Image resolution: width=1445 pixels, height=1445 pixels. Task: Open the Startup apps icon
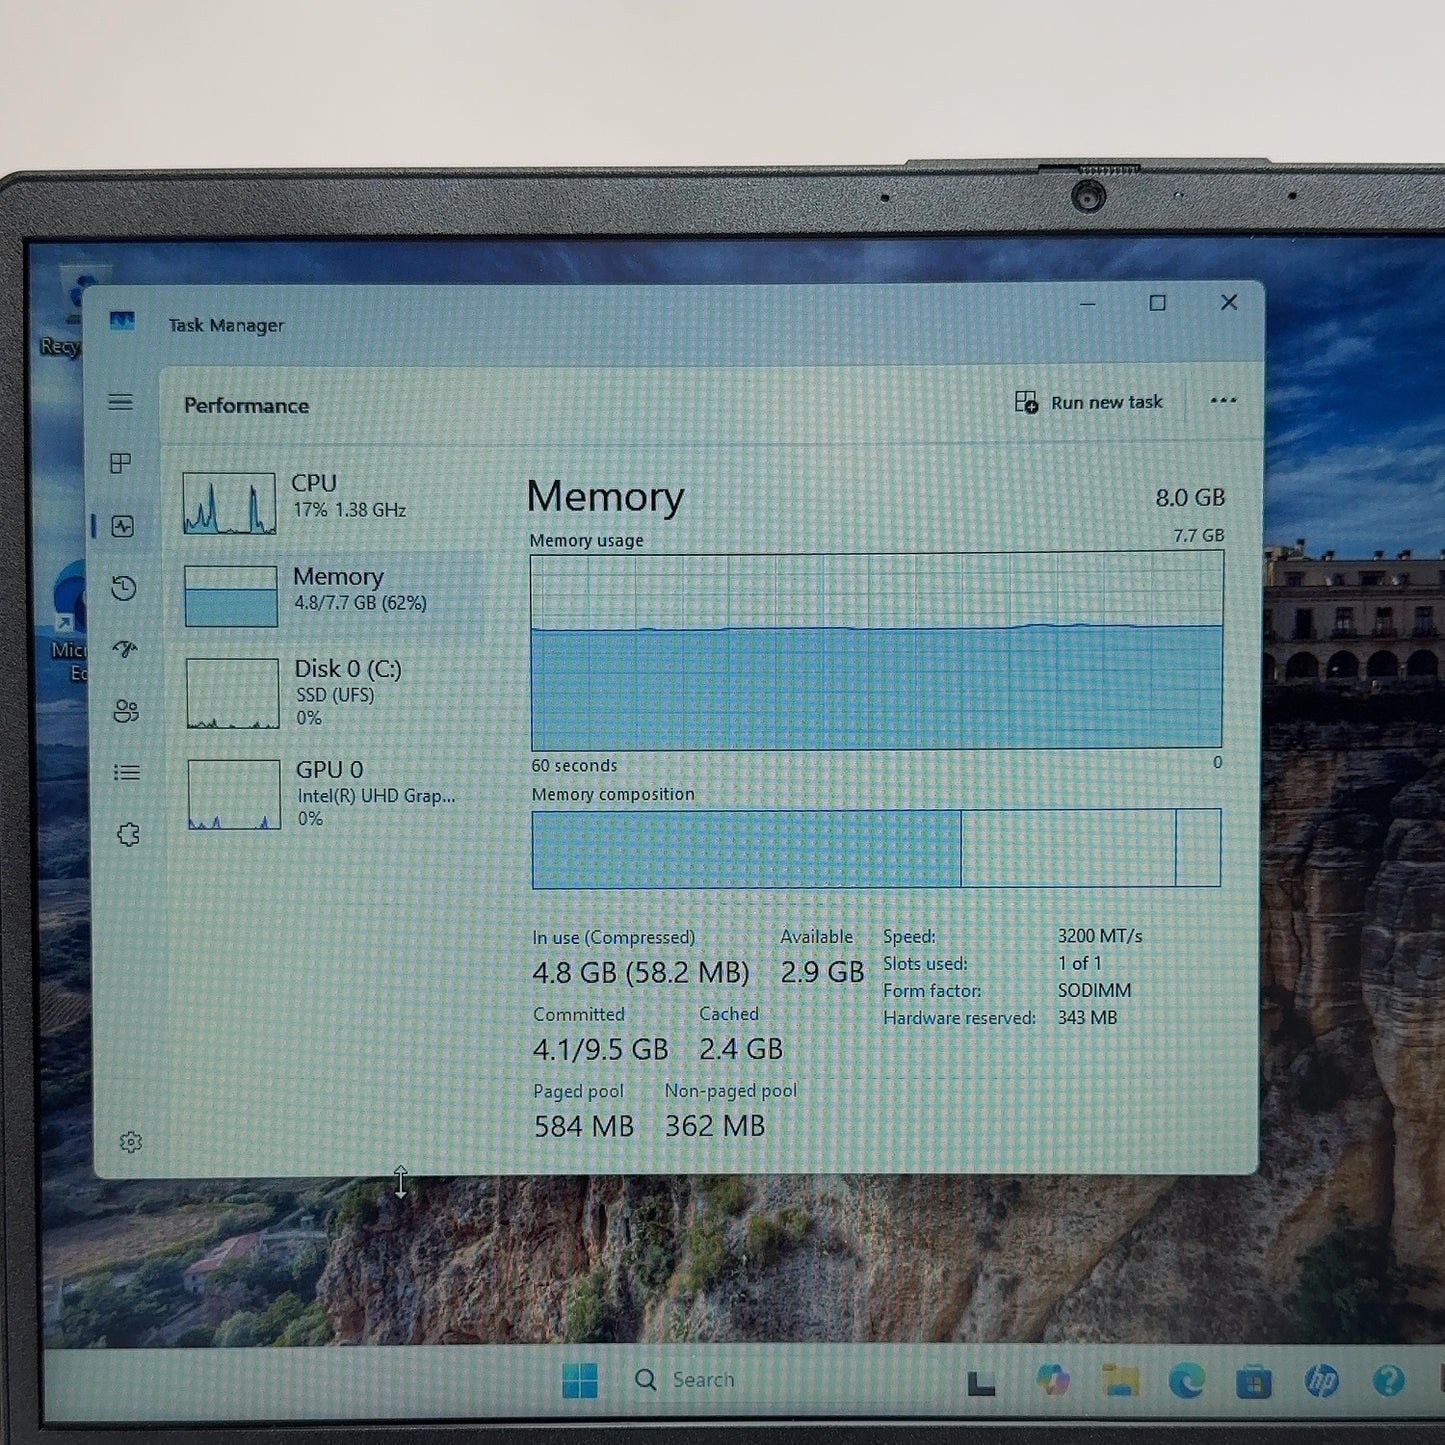125,650
